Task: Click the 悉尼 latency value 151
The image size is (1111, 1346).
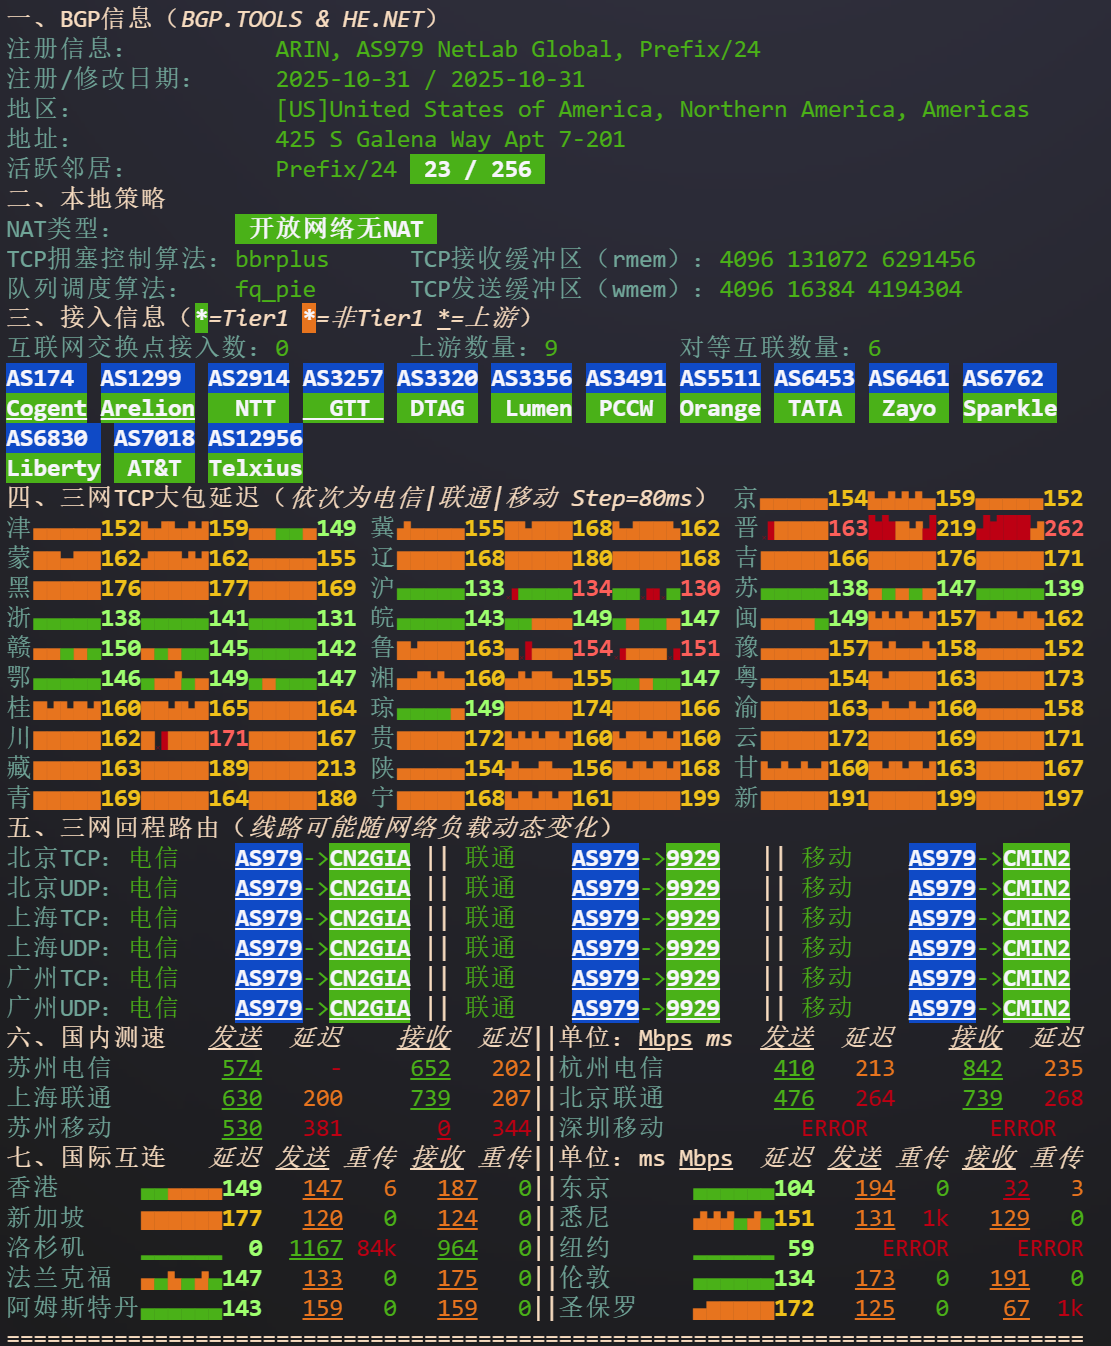Action: pos(794,1218)
